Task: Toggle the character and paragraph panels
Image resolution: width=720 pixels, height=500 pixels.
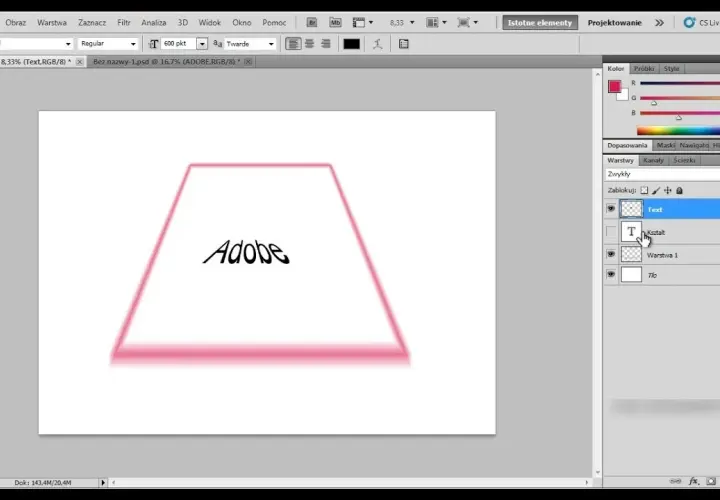Action: (404, 44)
